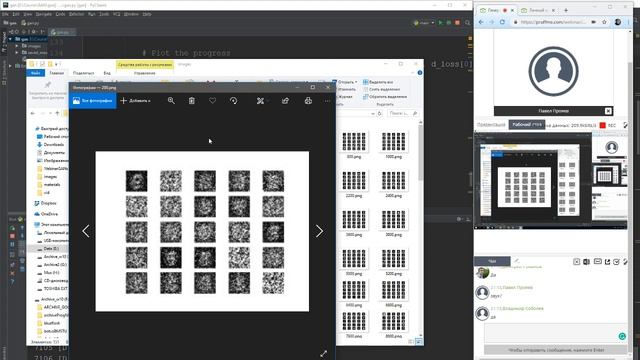This screenshot has width=640, height=360.
Task: Open the Help menu in PyCharm
Action: click(147, 14)
